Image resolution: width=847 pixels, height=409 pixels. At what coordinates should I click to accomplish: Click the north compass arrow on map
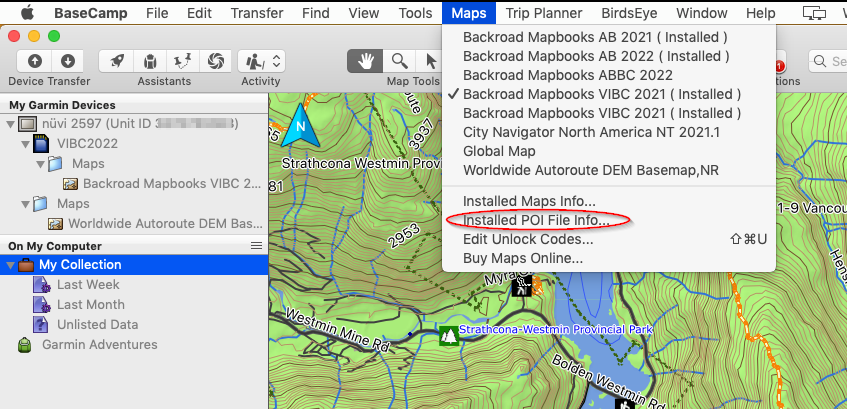click(x=300, y=126)
